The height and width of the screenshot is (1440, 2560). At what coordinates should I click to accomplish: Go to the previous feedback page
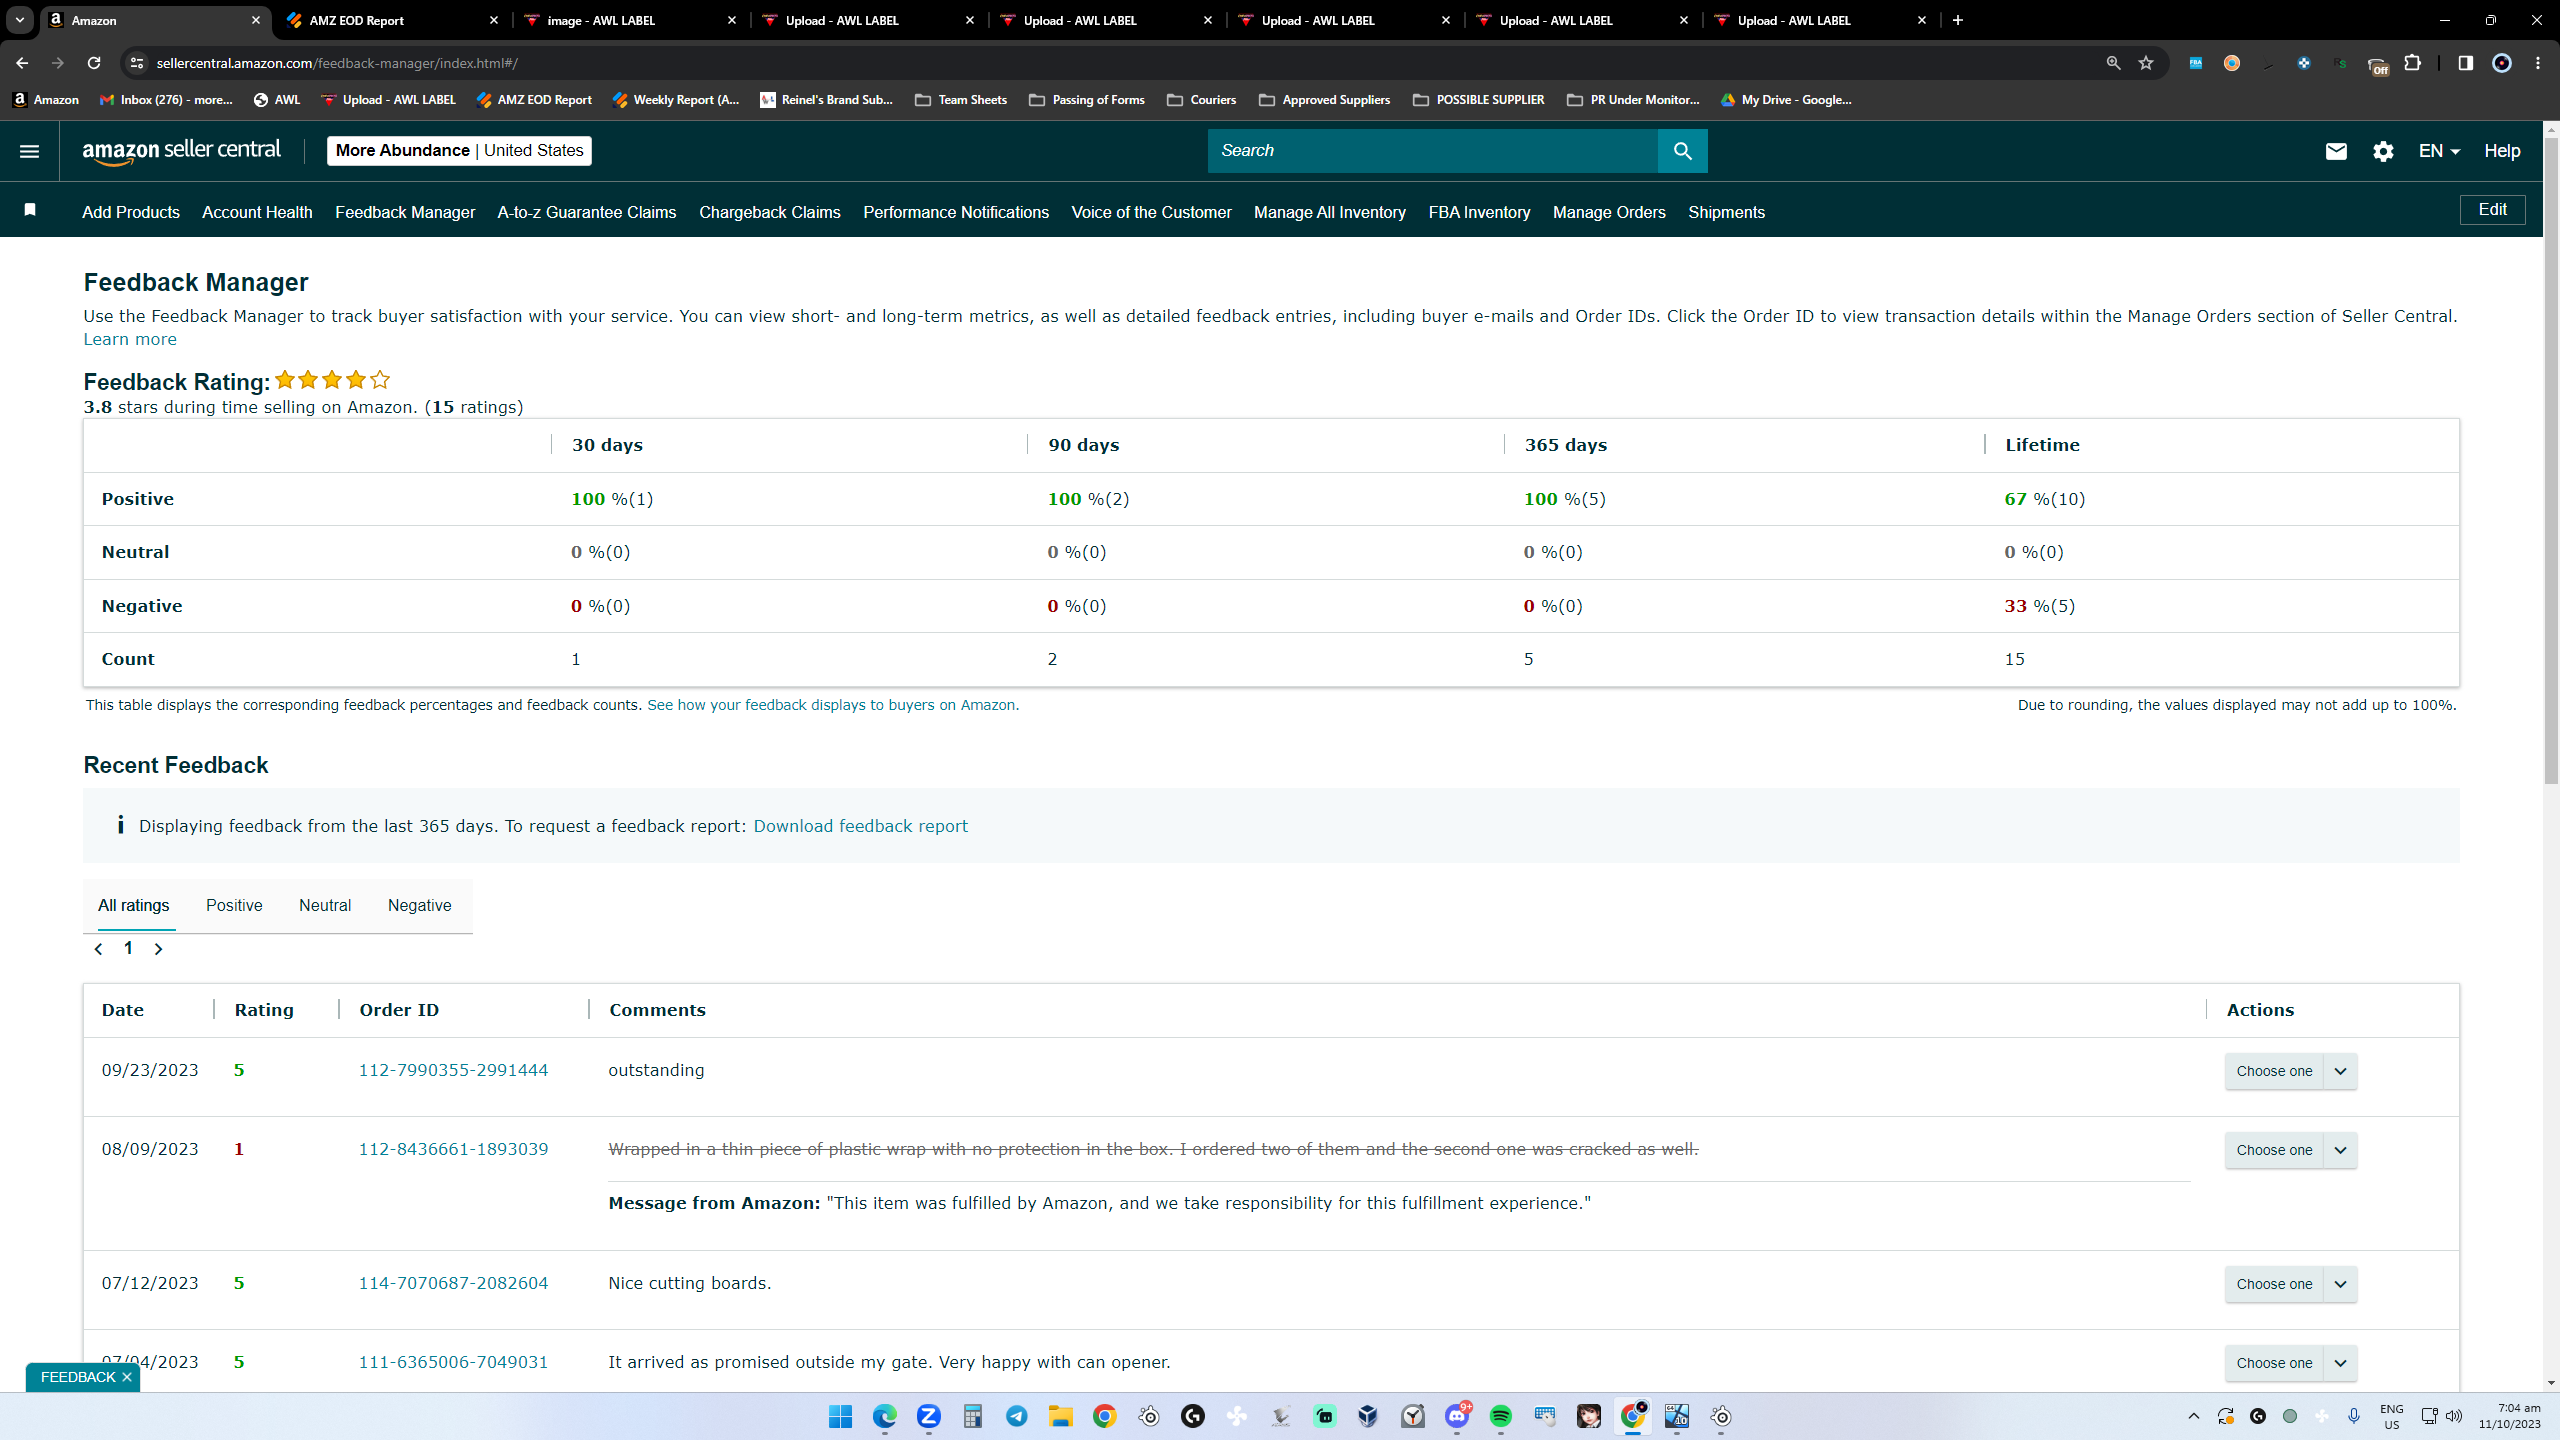(x=98, y=949)
